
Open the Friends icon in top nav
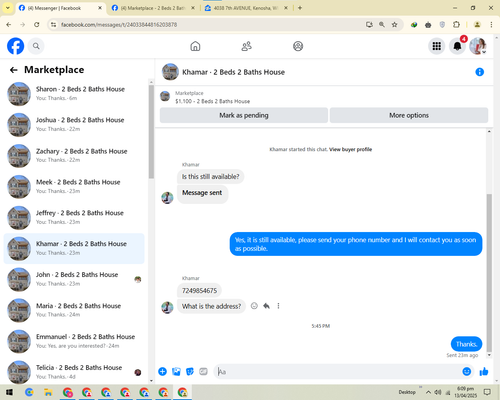tap(247, 46)
